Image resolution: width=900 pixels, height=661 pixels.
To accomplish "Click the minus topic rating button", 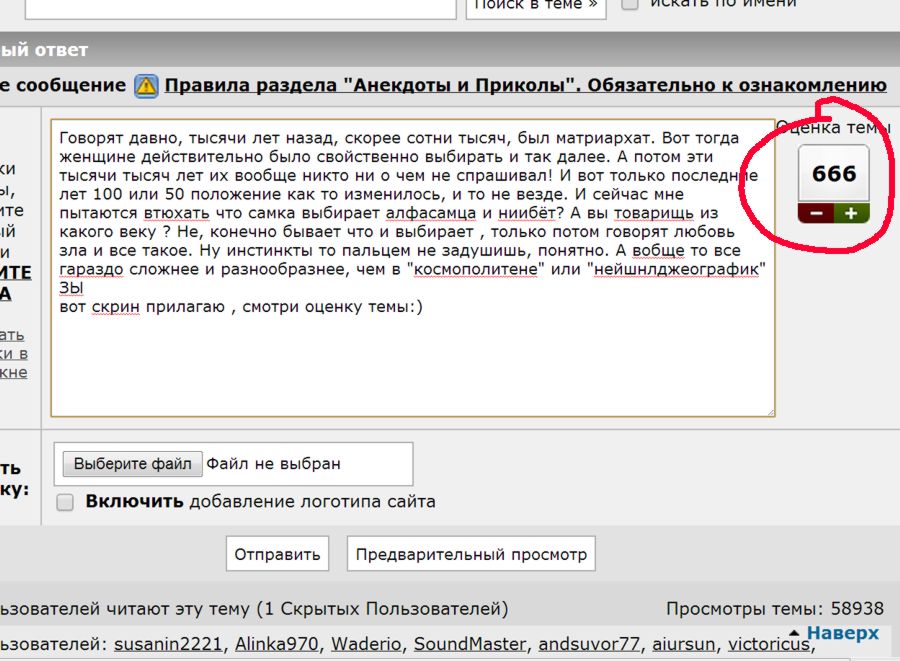I will 816,213.
